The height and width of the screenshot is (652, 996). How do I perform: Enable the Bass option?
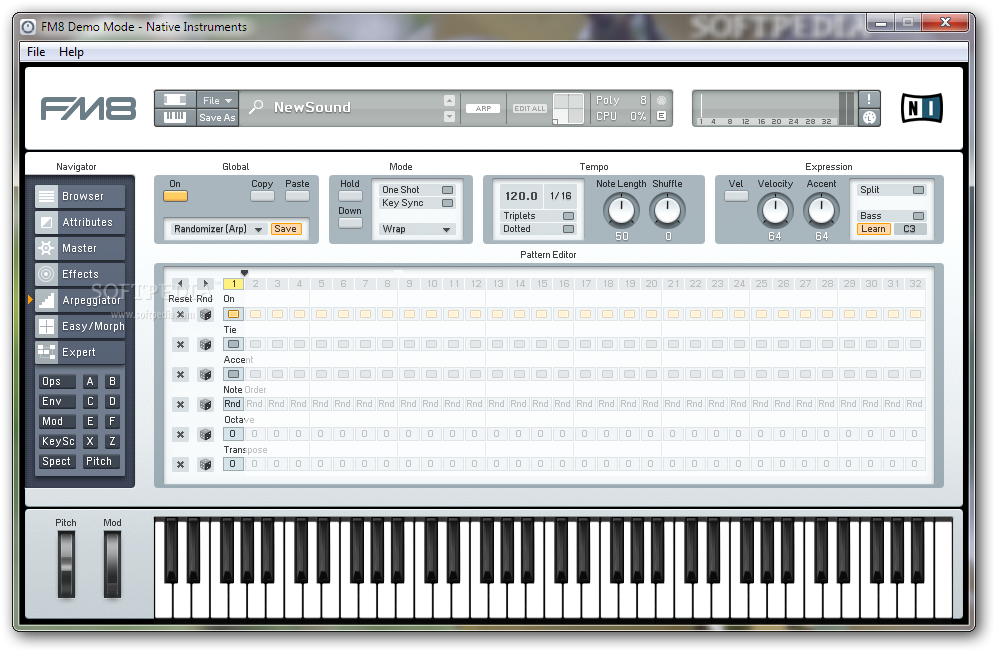919,216
